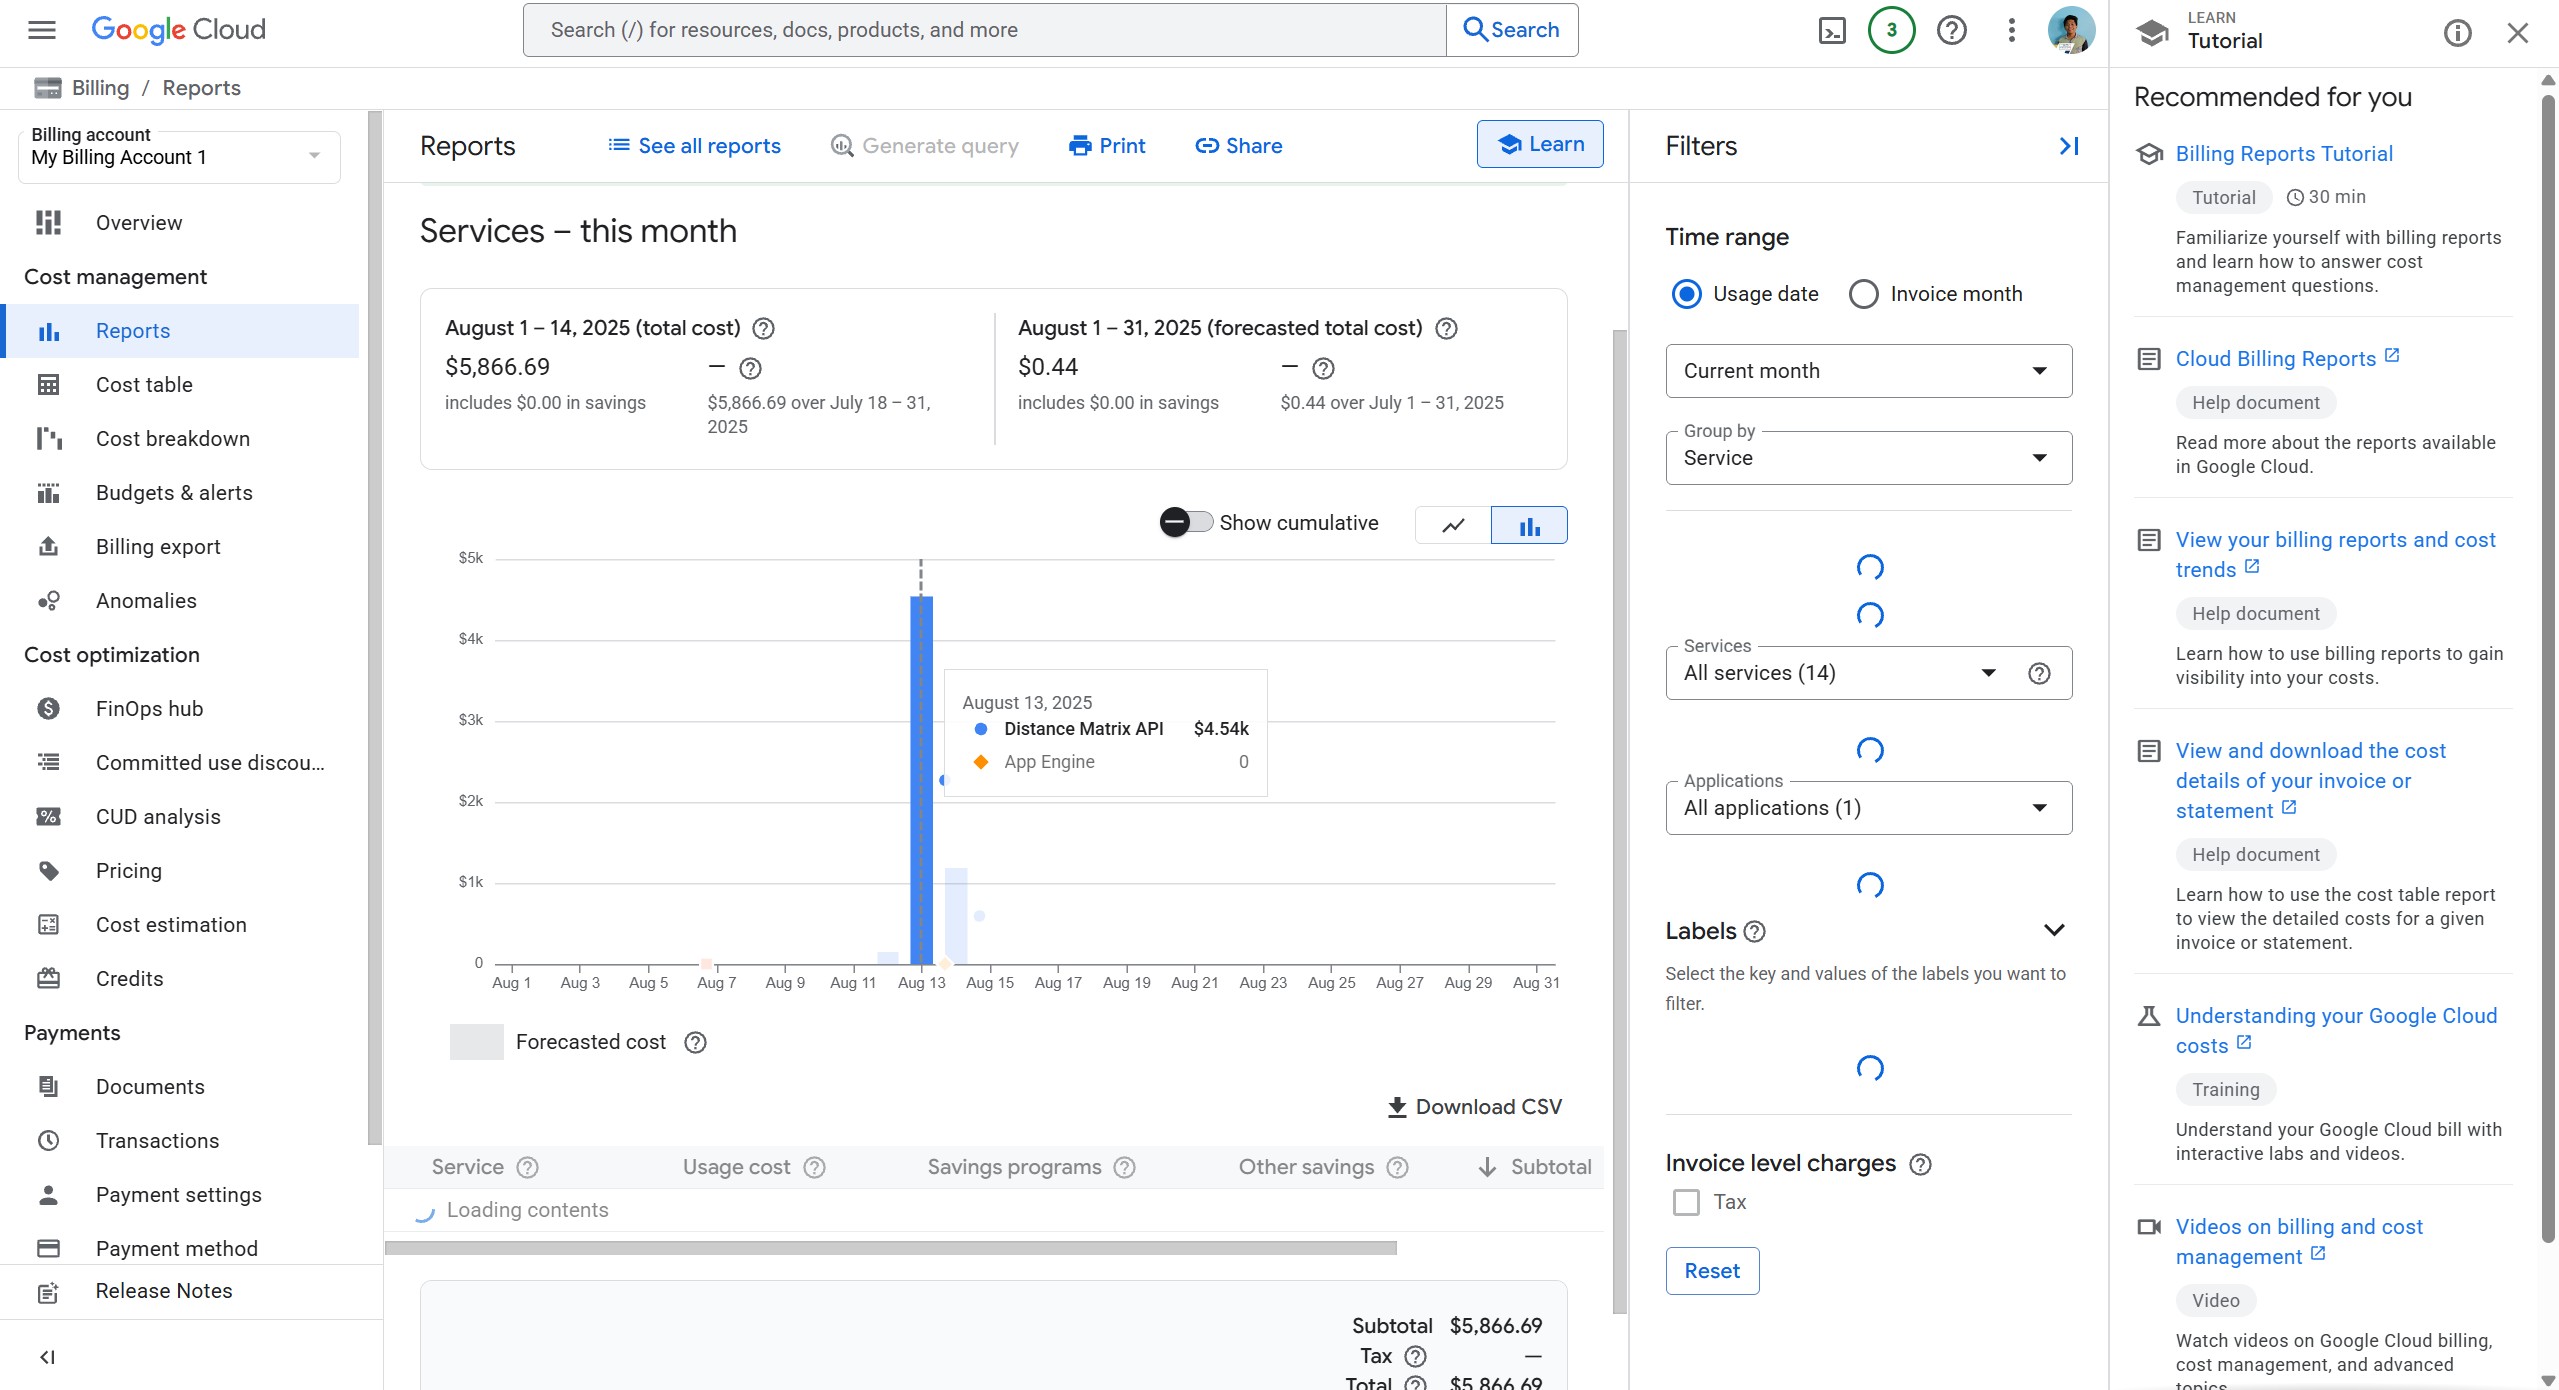Viewport: 2559px width, 1390px height.
Task: Collapse the left sidebar navigation
Action: (47, 1357)
